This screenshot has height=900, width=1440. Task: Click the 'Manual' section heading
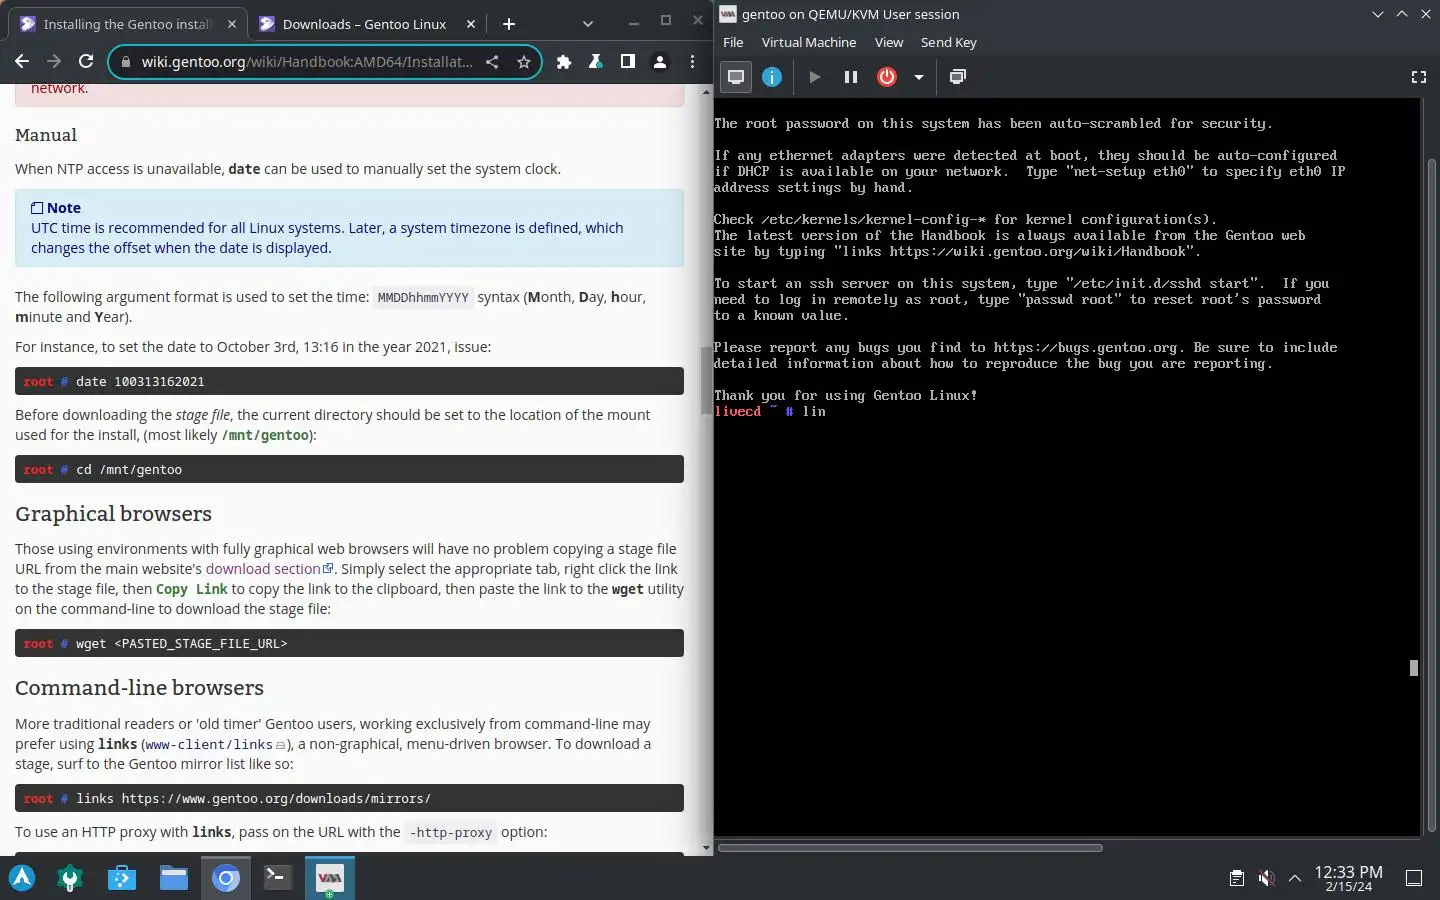[46, 135]
